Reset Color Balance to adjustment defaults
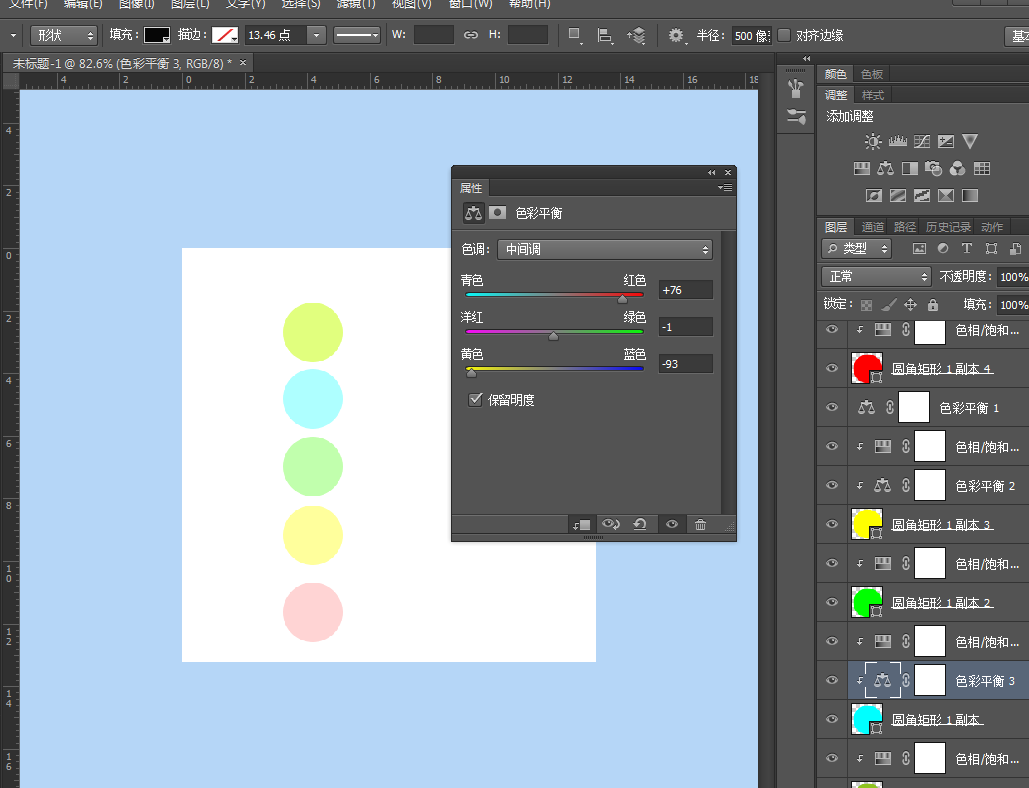Viewport: 1029px width, 788px height. pyautogui.click(x=640, y=525)
